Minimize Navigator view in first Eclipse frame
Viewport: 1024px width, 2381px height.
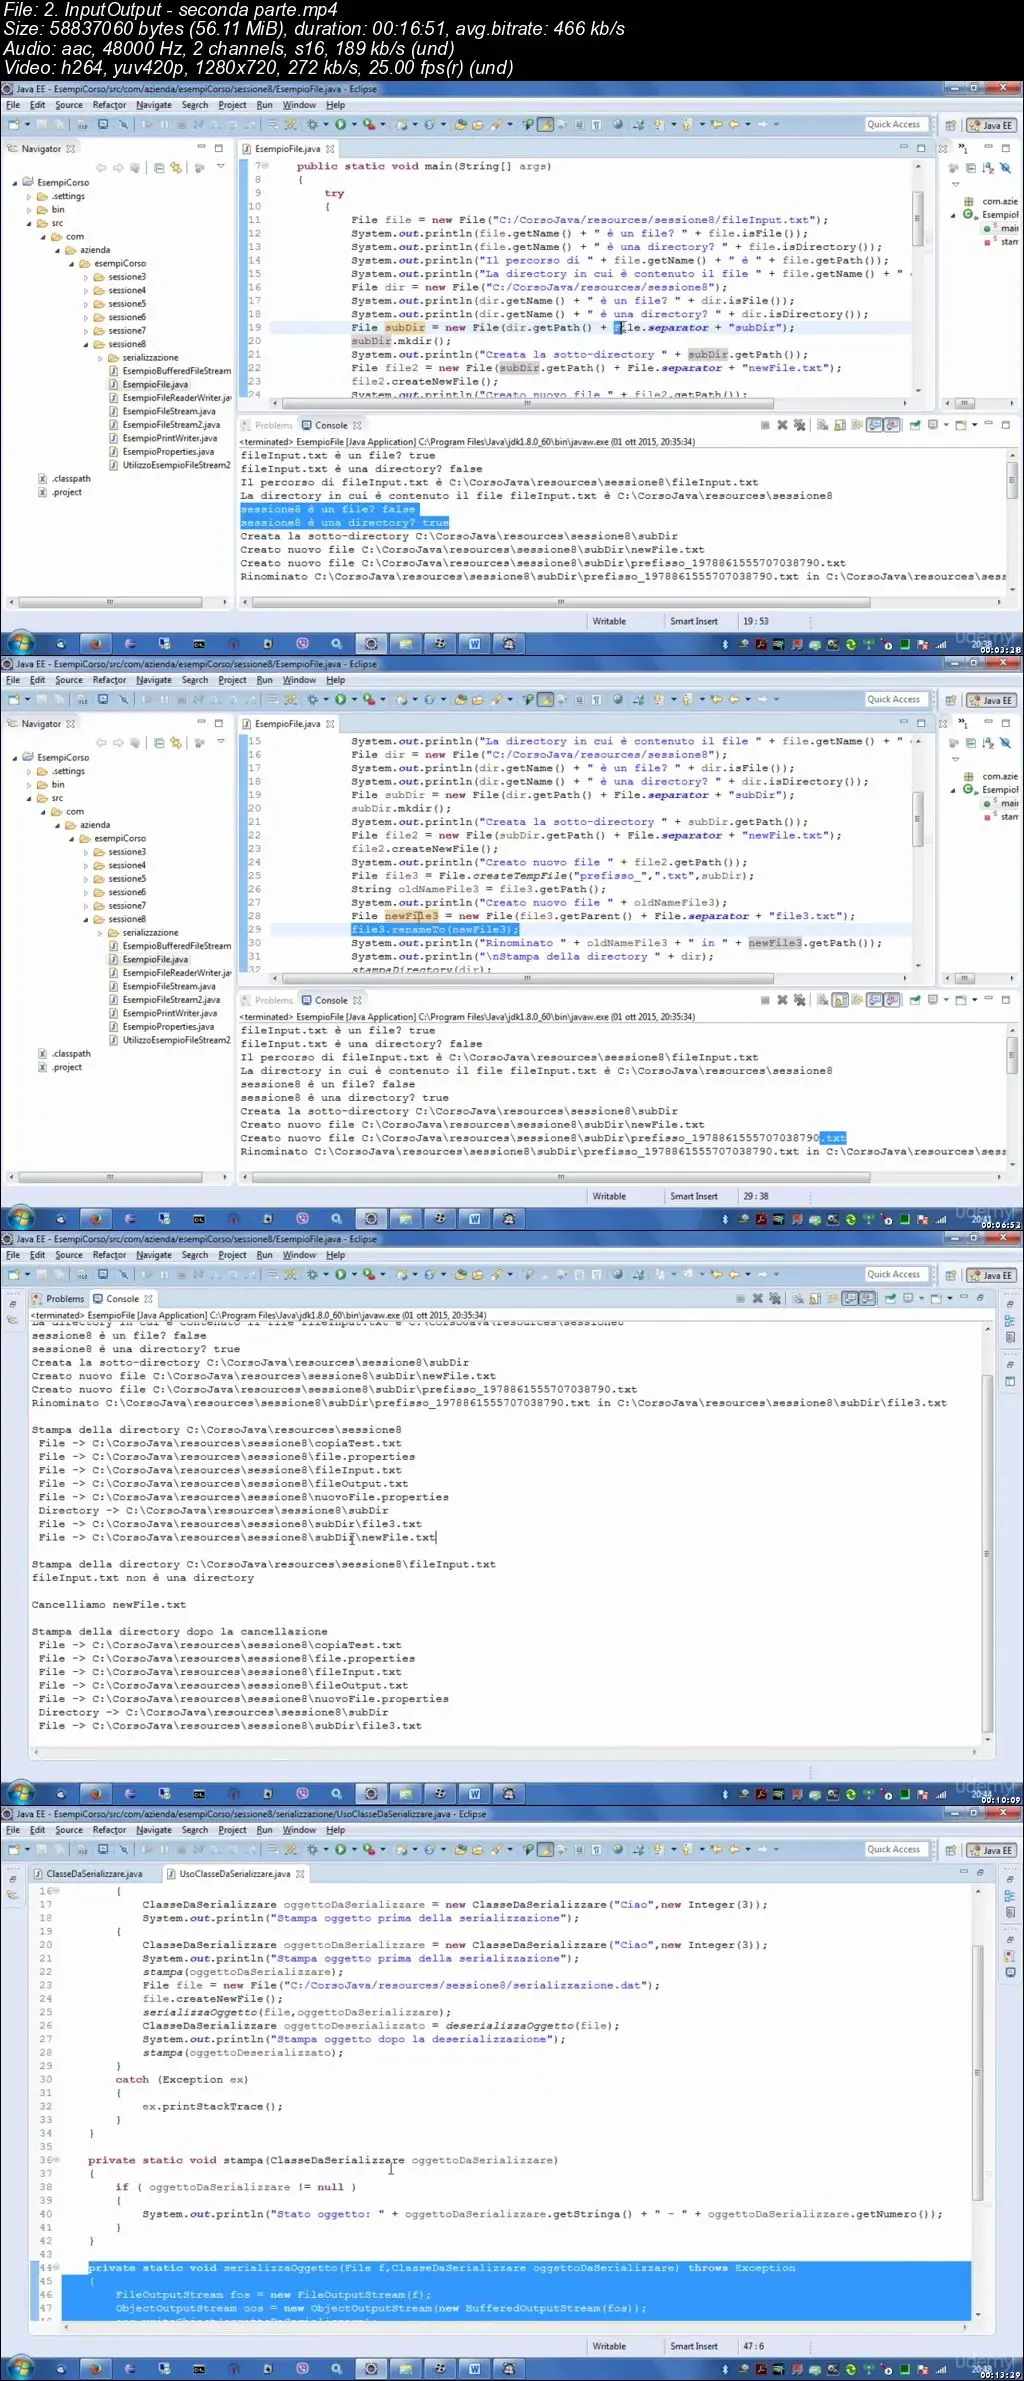201,148
